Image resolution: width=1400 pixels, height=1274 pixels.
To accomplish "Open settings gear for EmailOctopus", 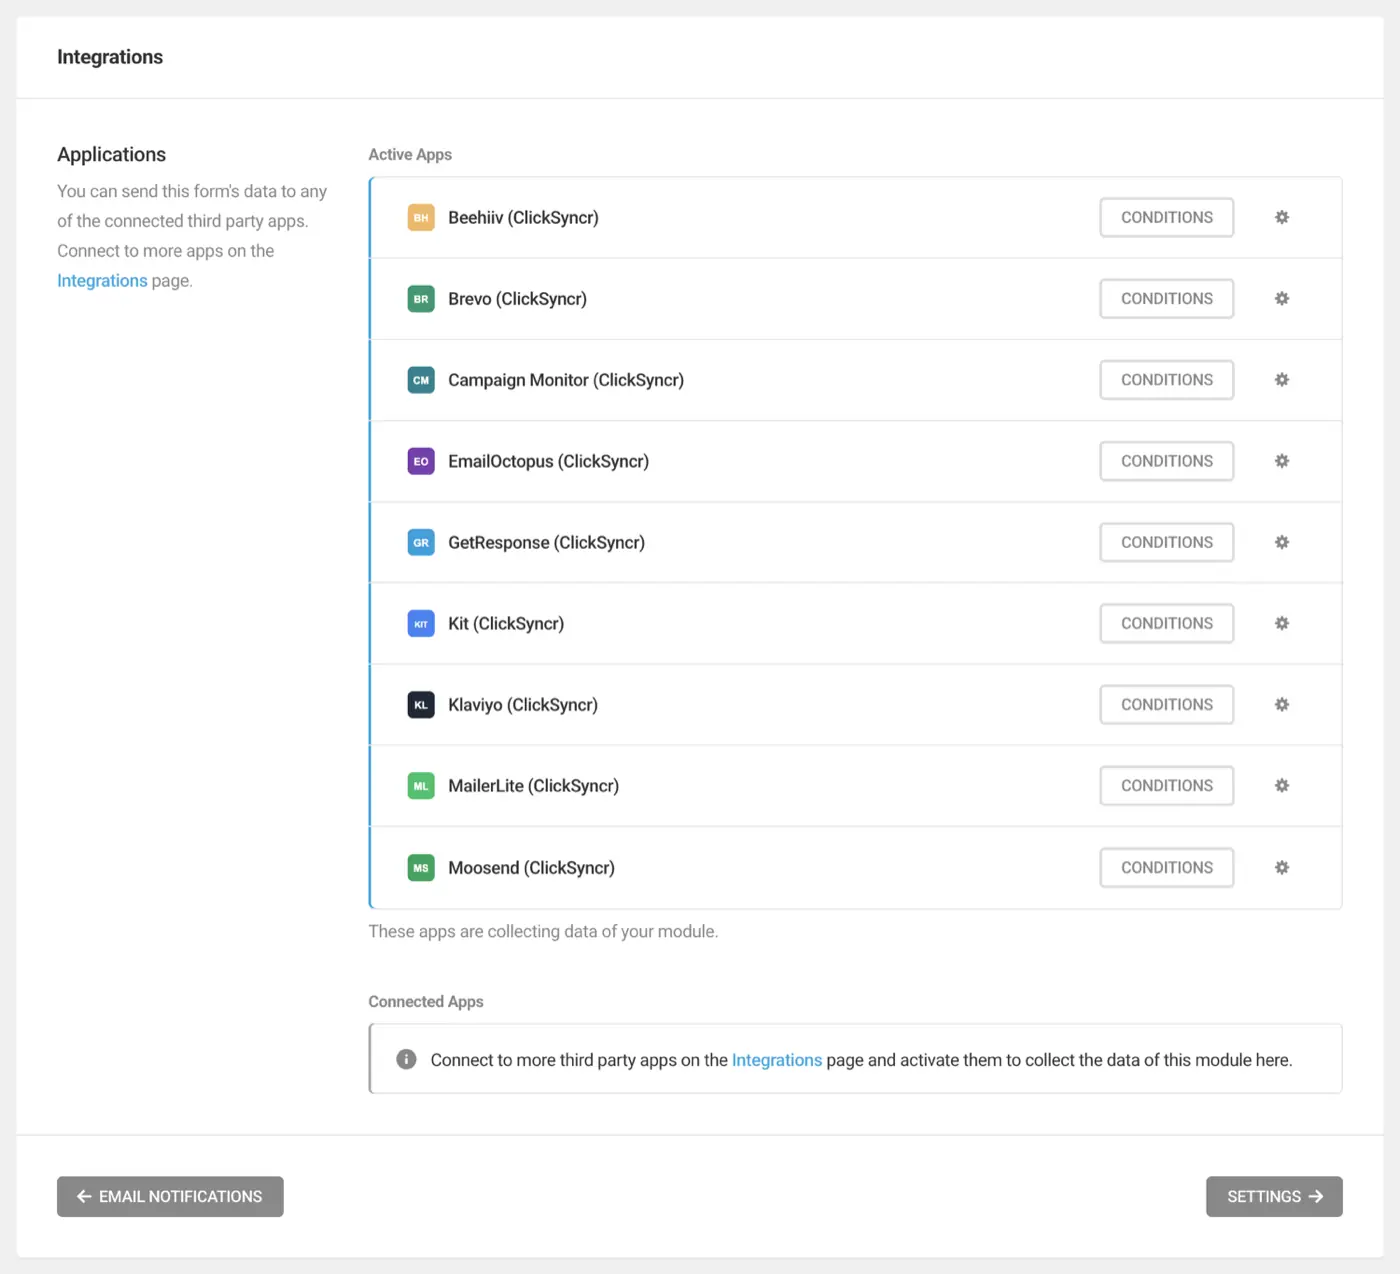I will [x=1281, y=461].
